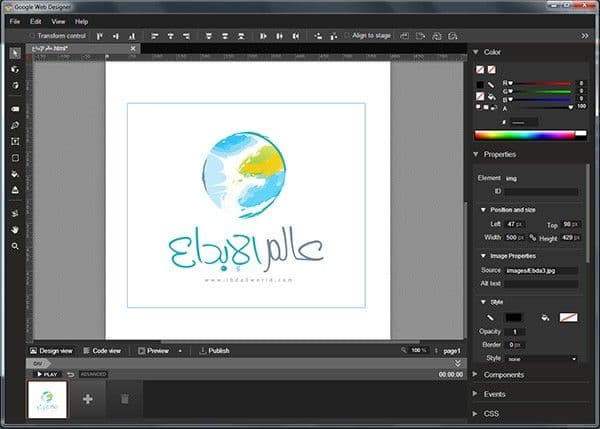Viewport: 600px width, 429px height.
Task: Expand the Components panel
Action: (x=505, y=374)
